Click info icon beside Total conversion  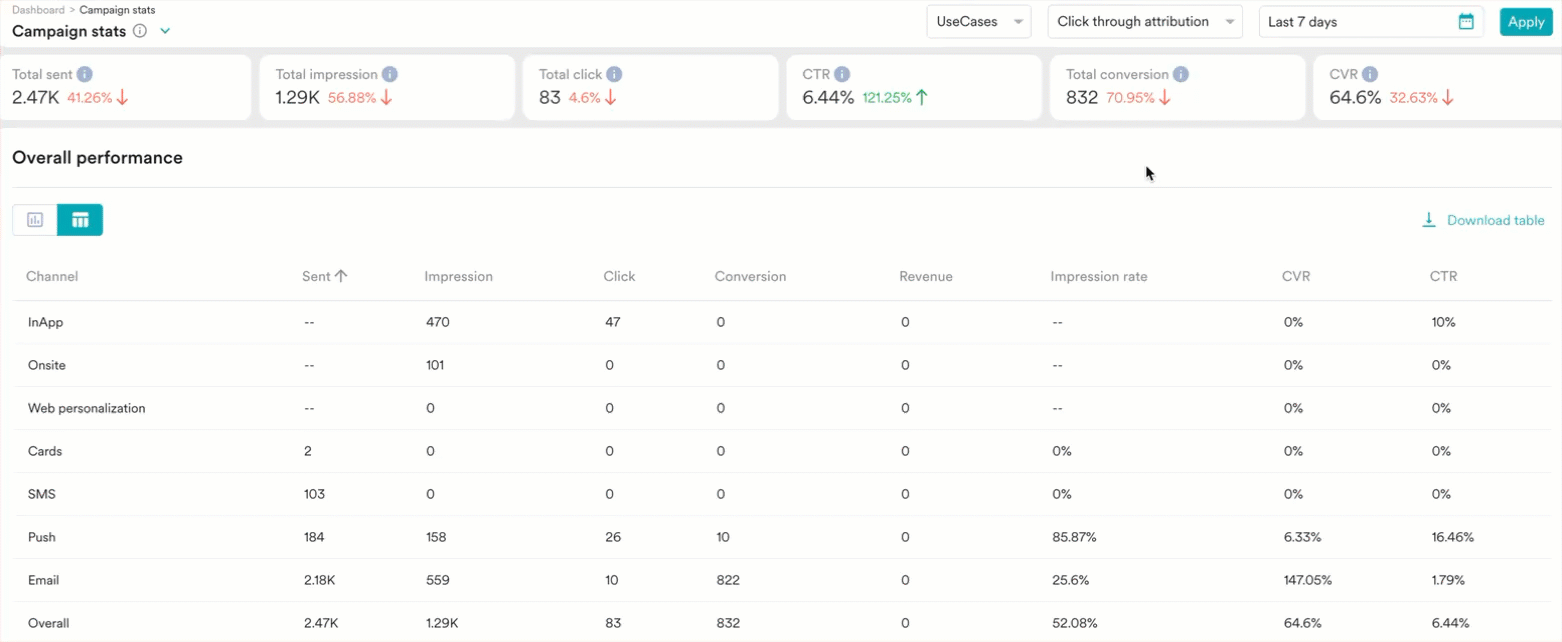point(1181,74)
